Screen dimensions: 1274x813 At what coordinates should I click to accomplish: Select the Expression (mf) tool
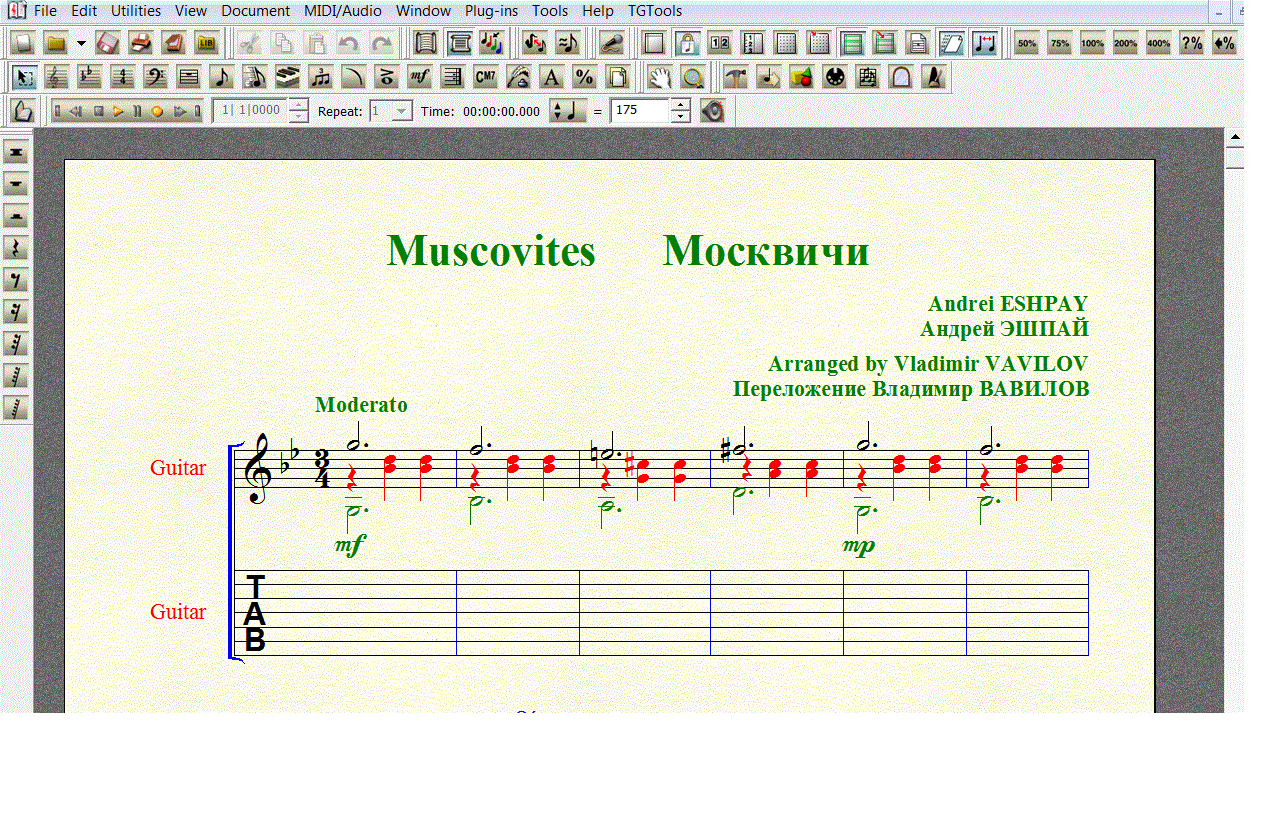[x=420, y=77]
